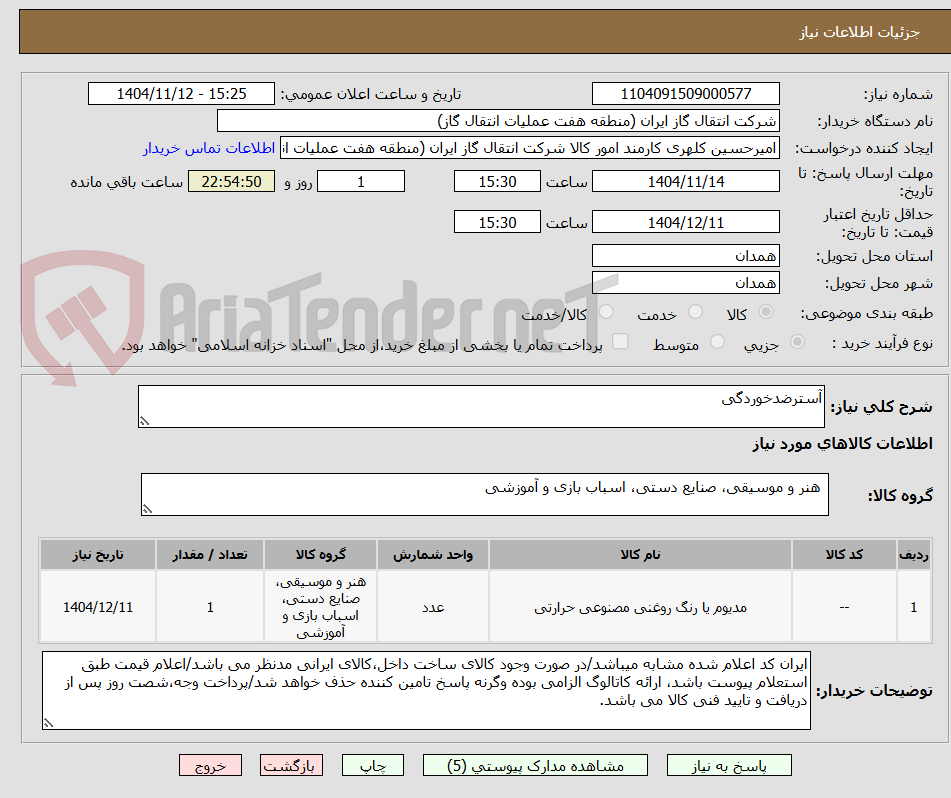Open مشاهده مدارک پیوستی (5) attachments

535,765
